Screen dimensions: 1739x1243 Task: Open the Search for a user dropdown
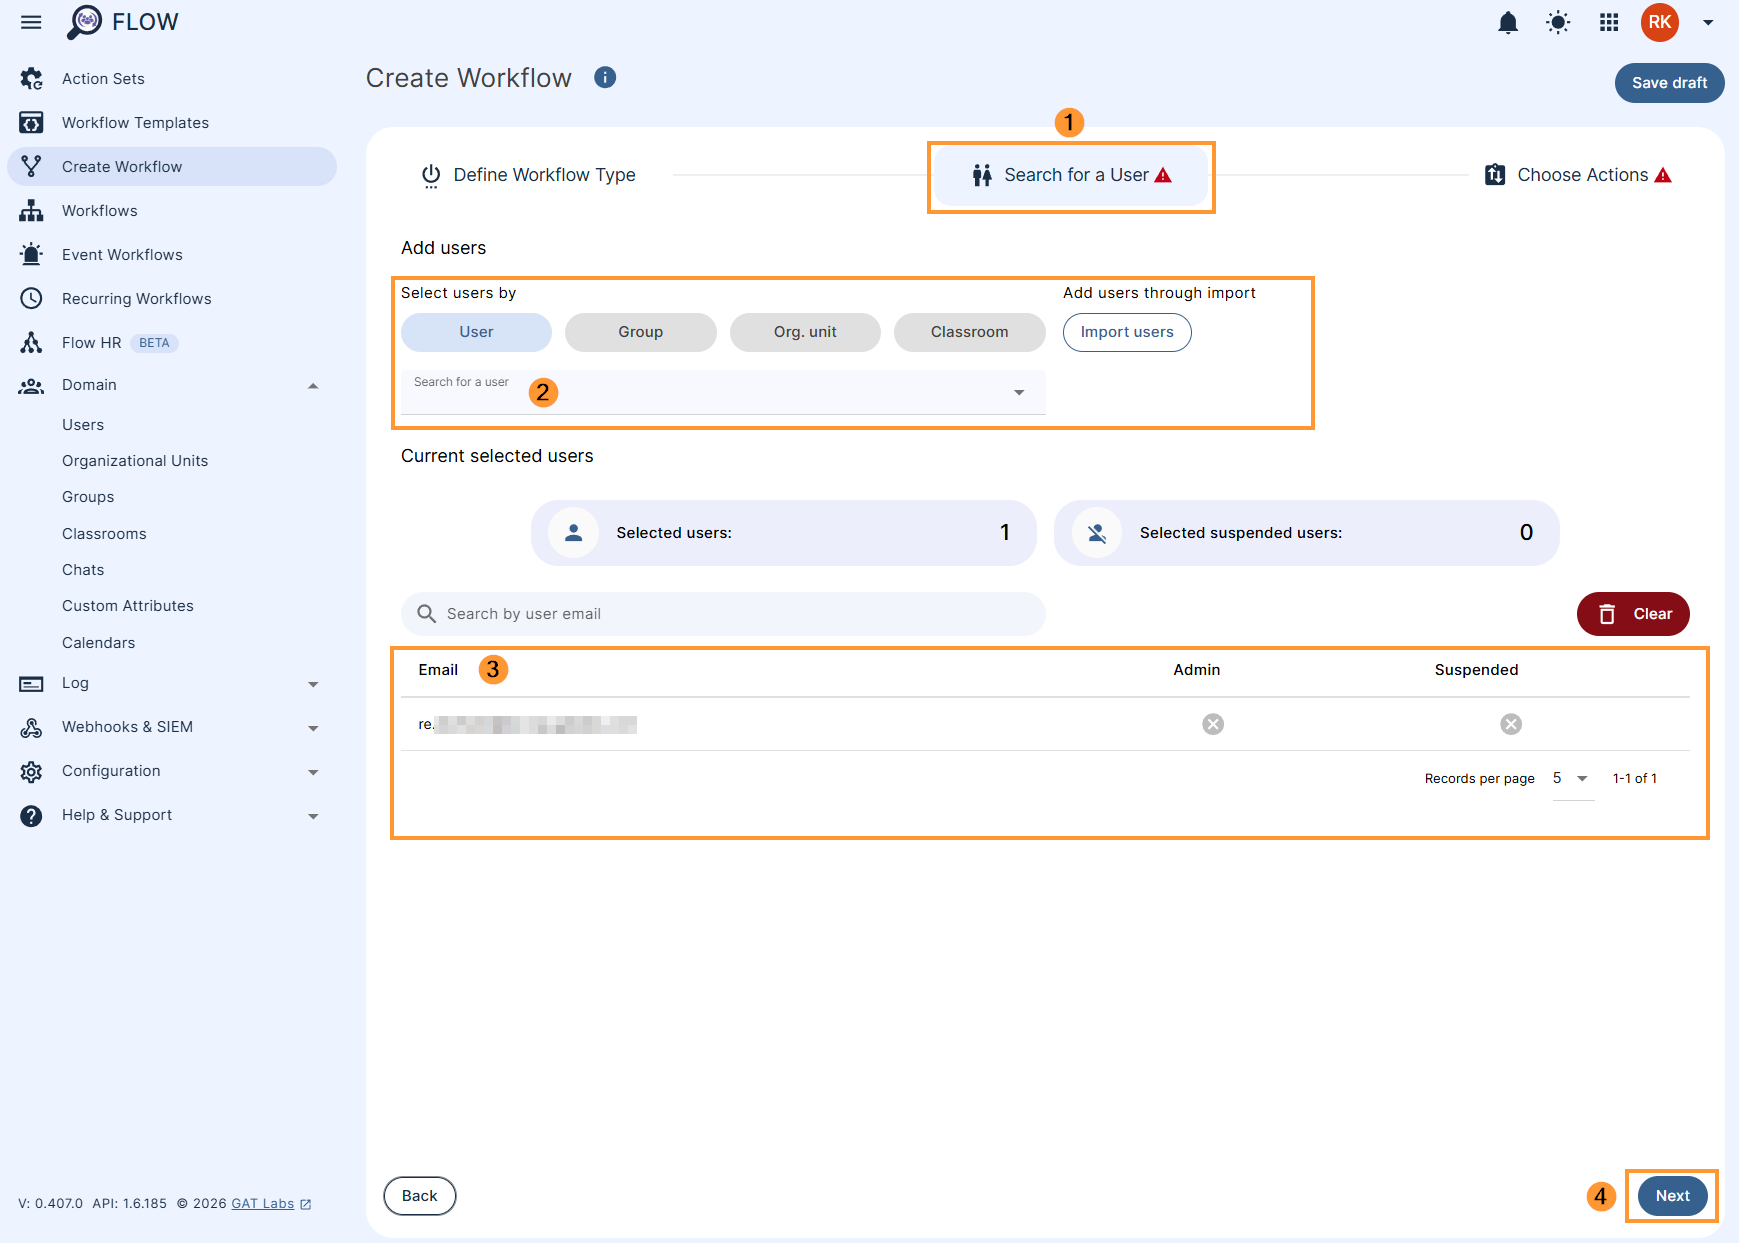point(1019,392)
